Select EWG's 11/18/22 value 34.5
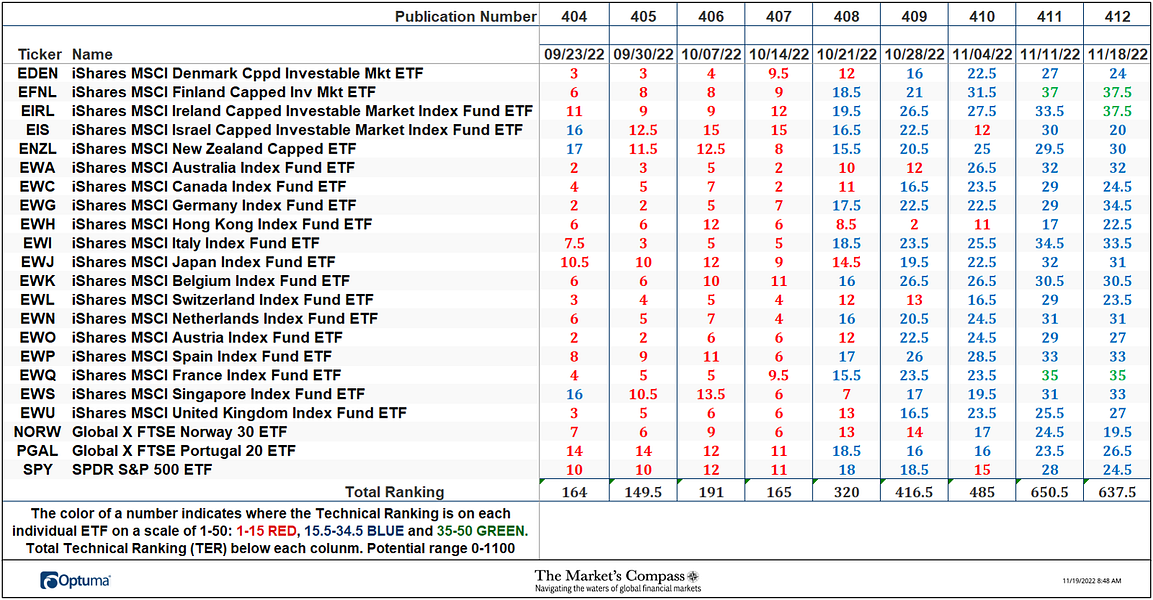The width and height of the screenshot is (1153, 600). pyautogui.click(x=1118, y=206)
